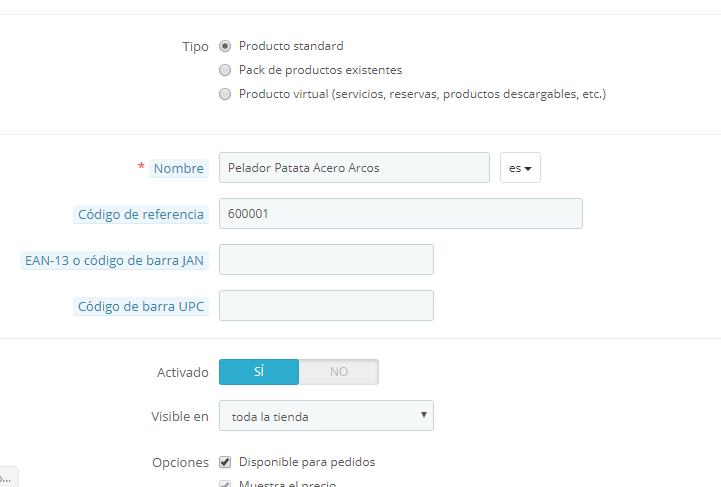
Task: Click the Activado label text
Action: [x=183, y=372]
